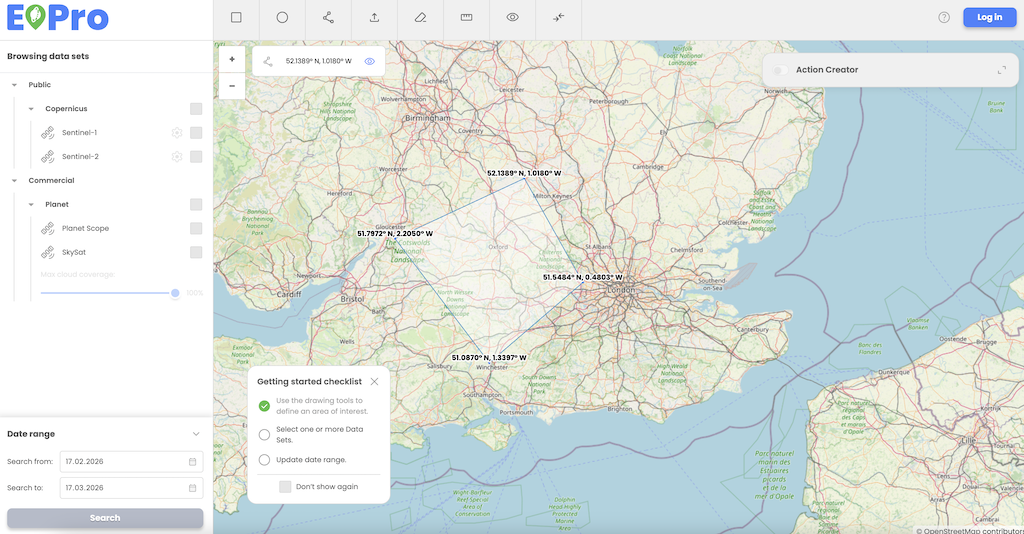Click the upload geometry icon
This screenshot has height=534, width=1024.
point(374,18)
